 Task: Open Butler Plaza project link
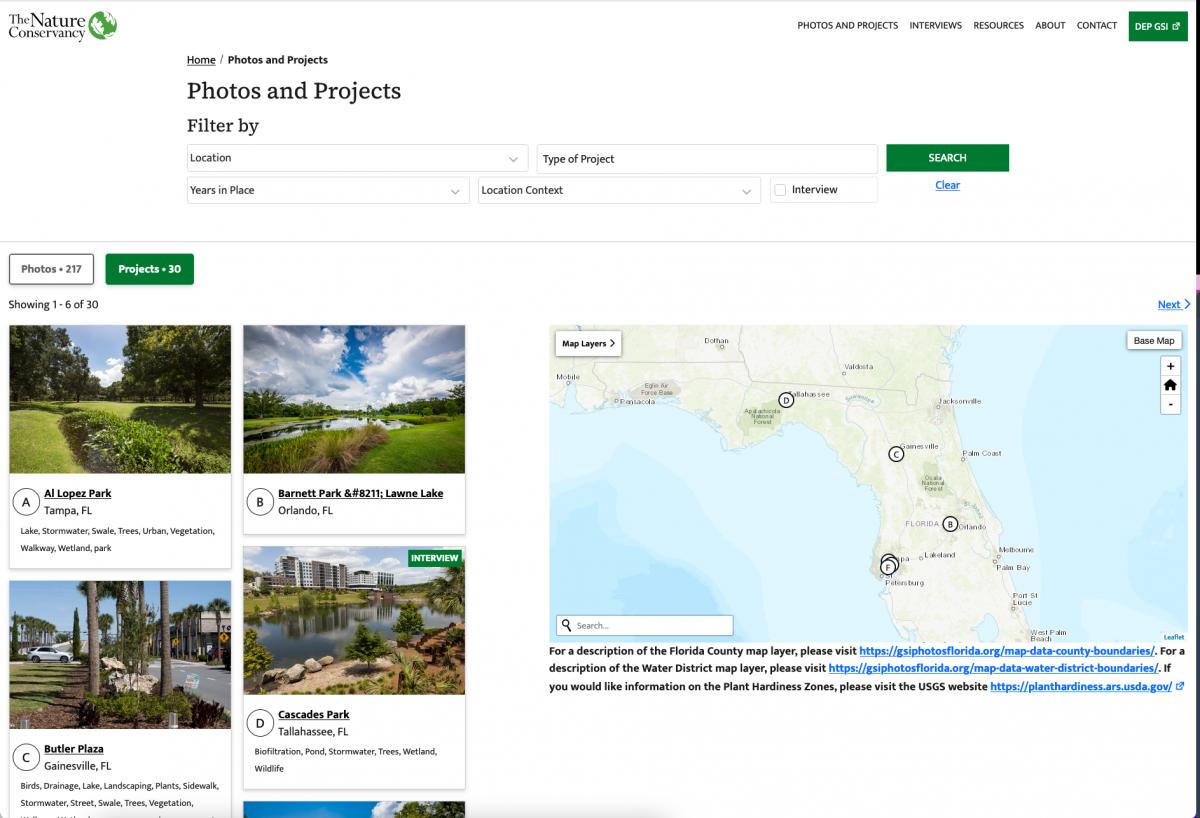[x=74, y=749]
